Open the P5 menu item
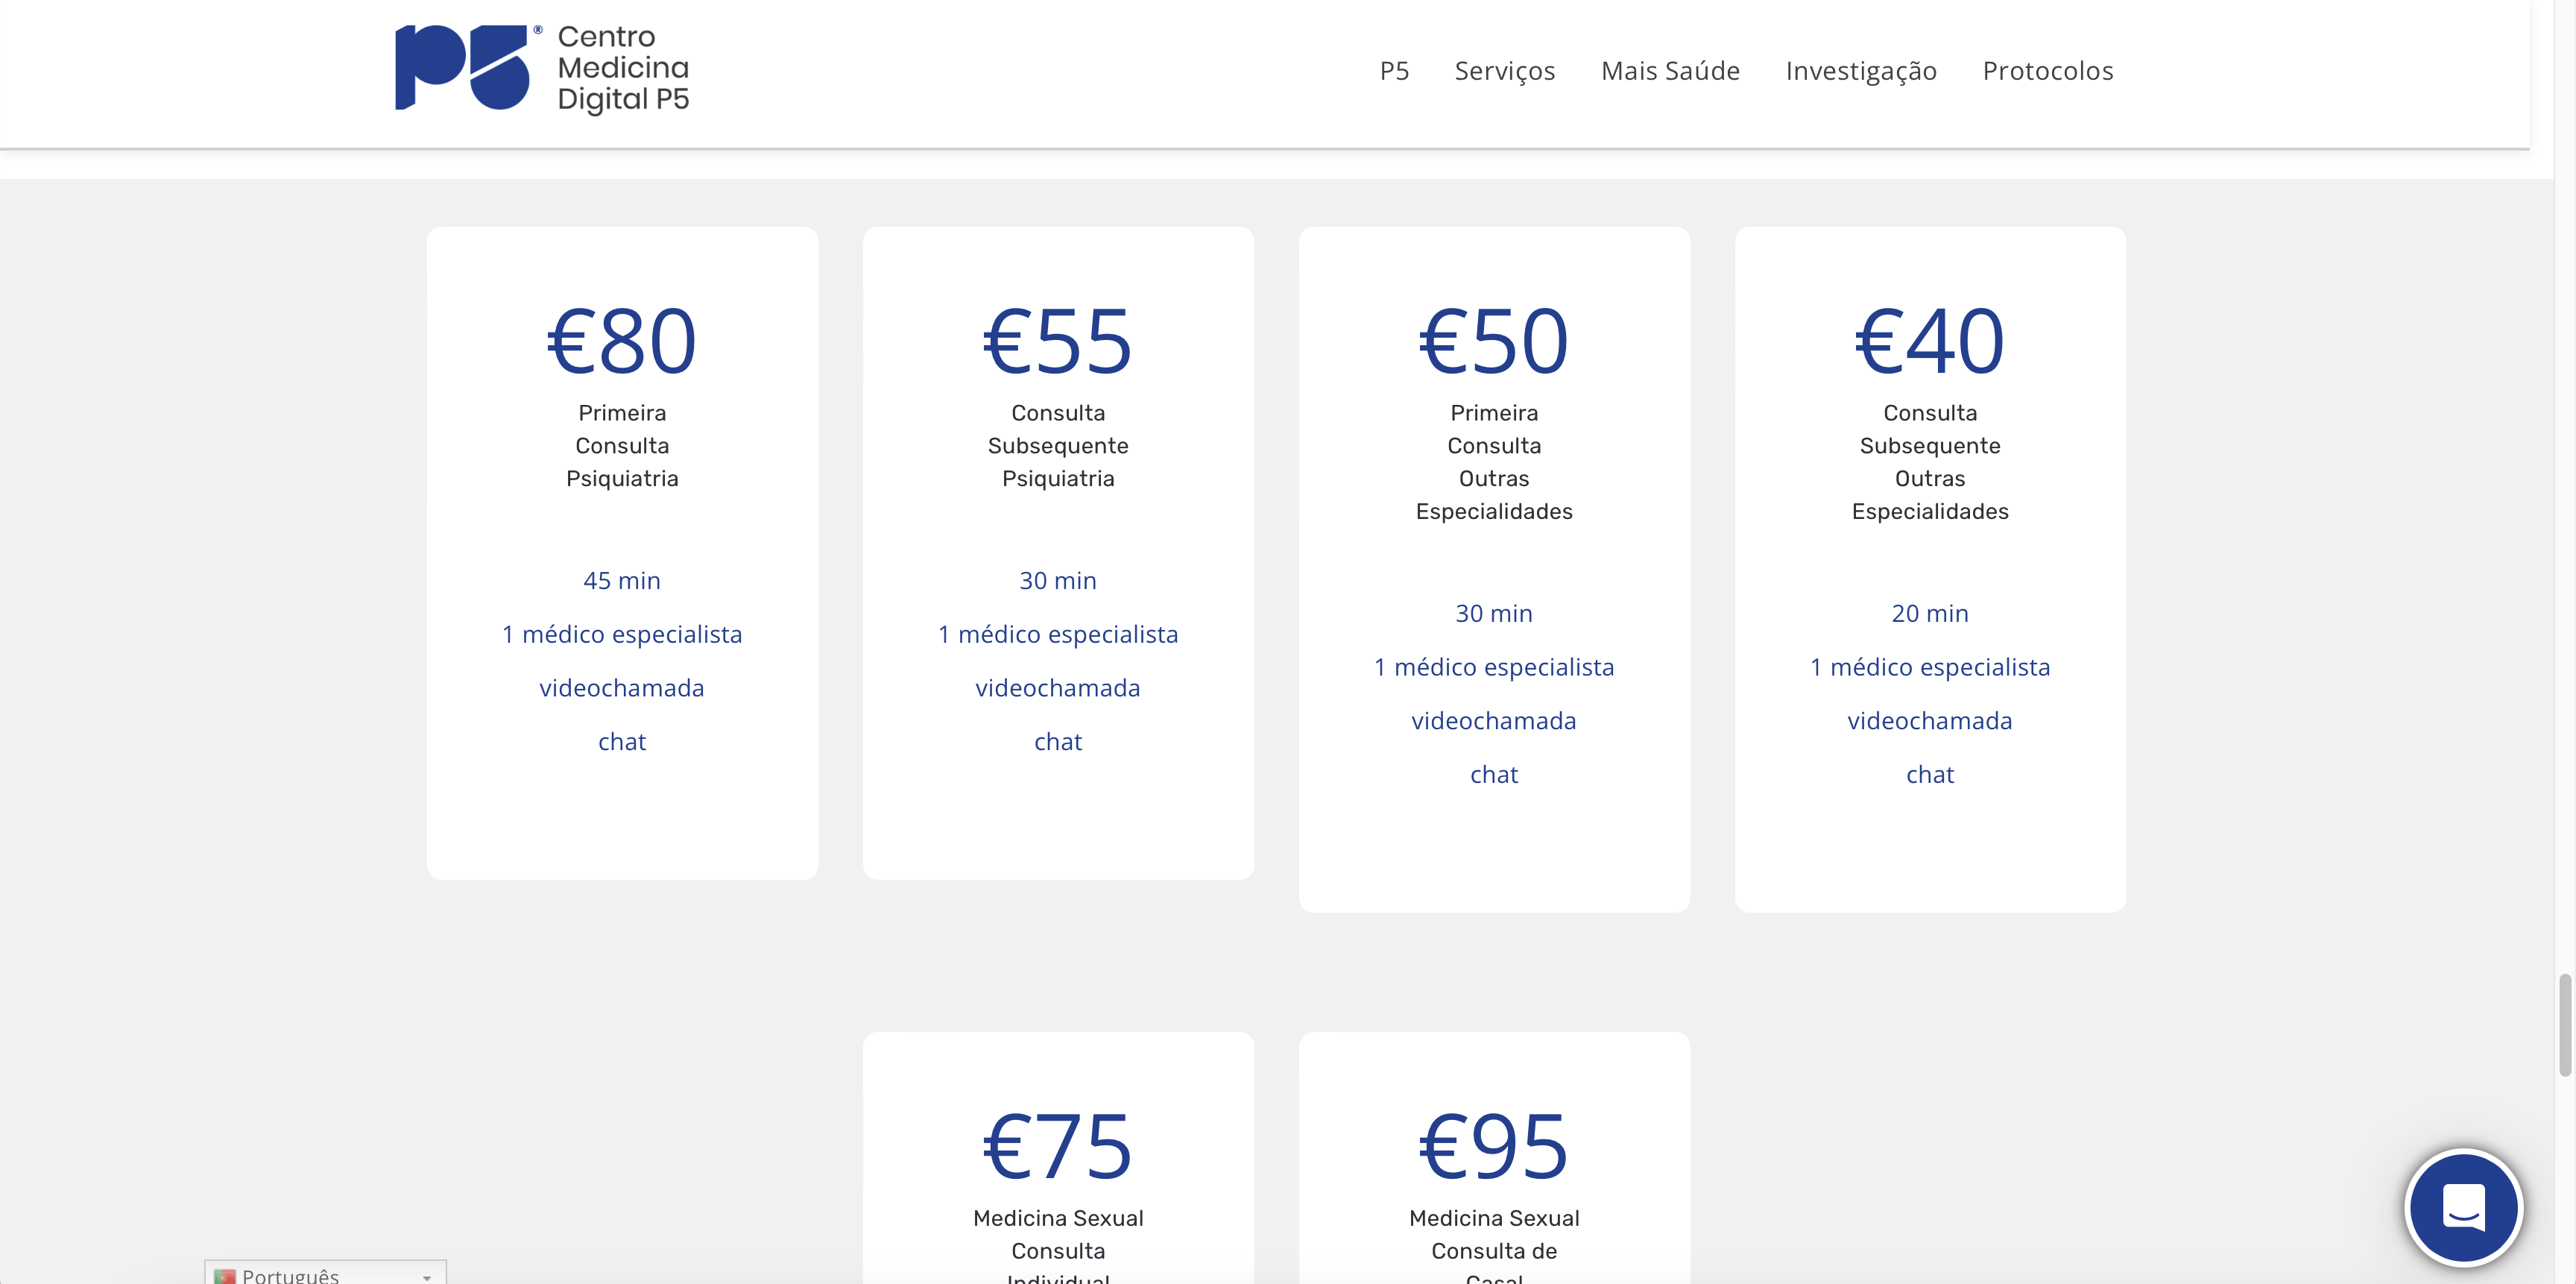The image size is (2576, 1284). [1394, 71]
